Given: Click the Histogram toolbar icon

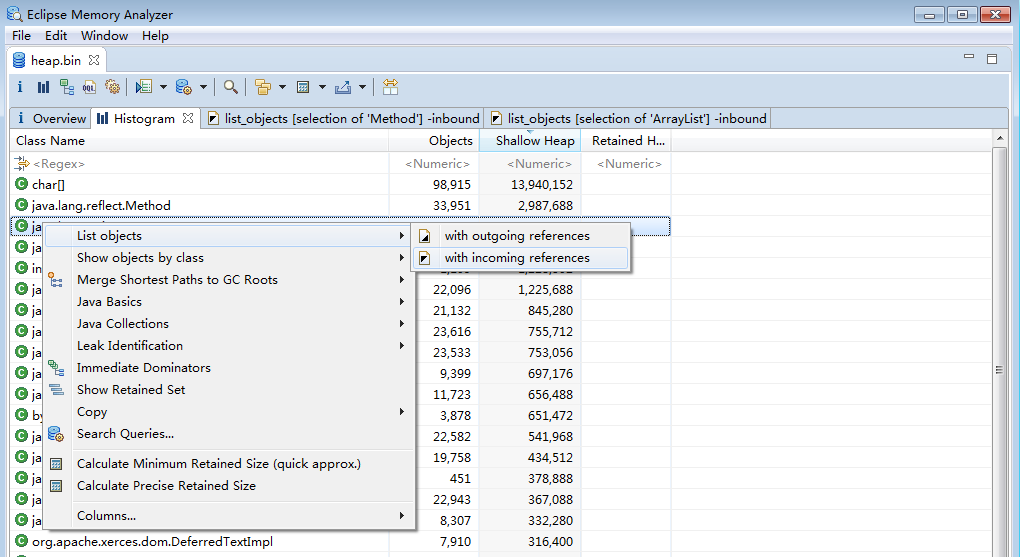Looking at the screenshot, I should click(43, 87).
